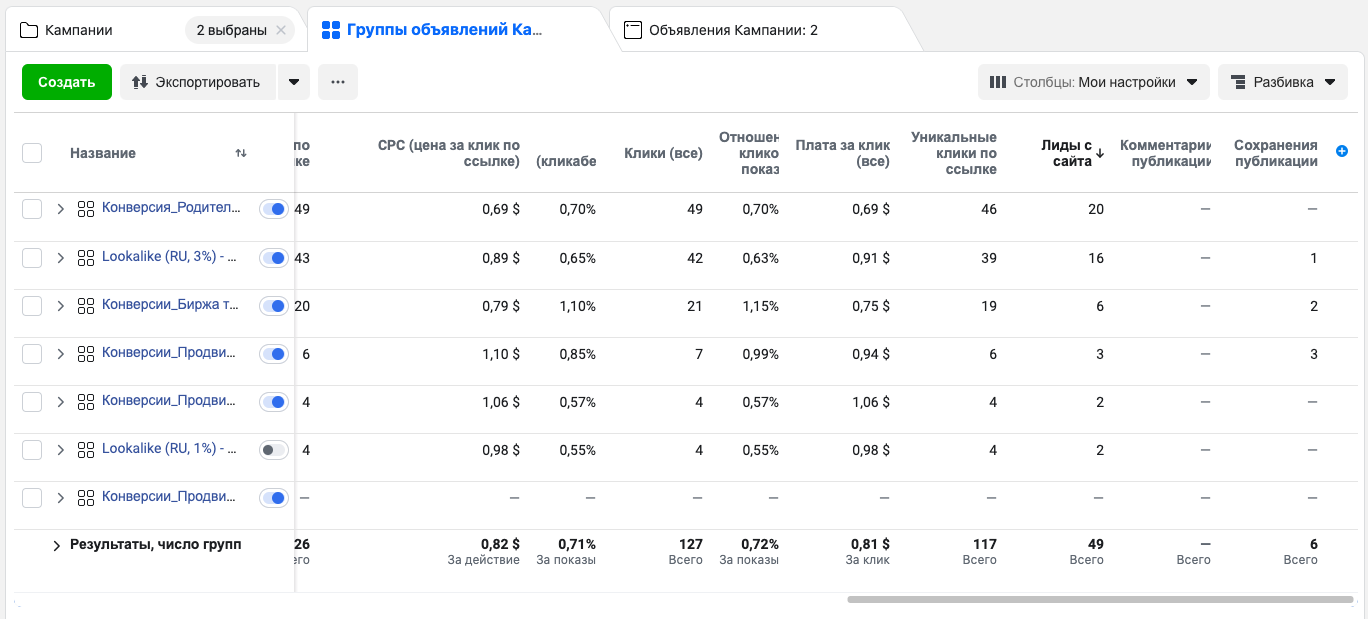Click the ad set icon beside Lookalike (RU, 1%)
This screenshot has width=1368, height=619.
point(86,449)
